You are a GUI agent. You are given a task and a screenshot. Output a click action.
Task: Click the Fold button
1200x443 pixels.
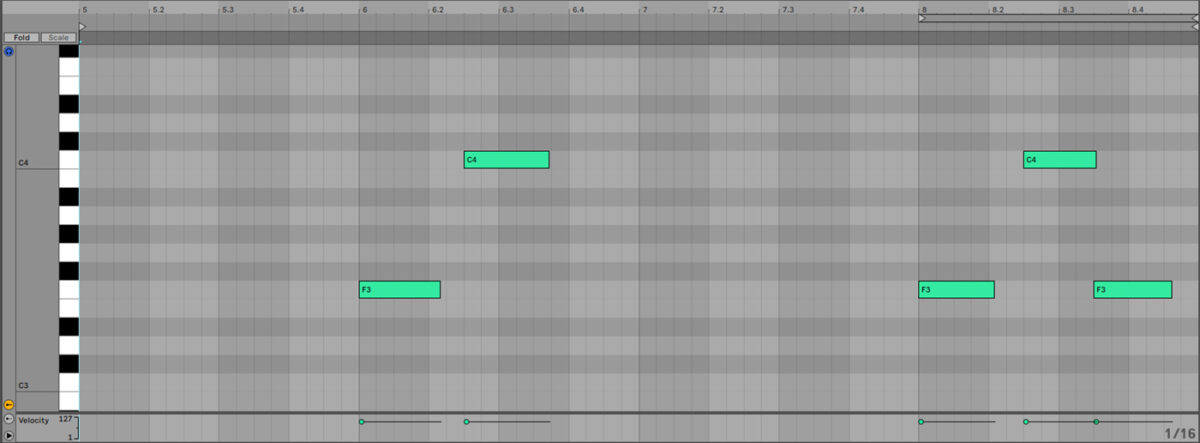pos(21,37)
